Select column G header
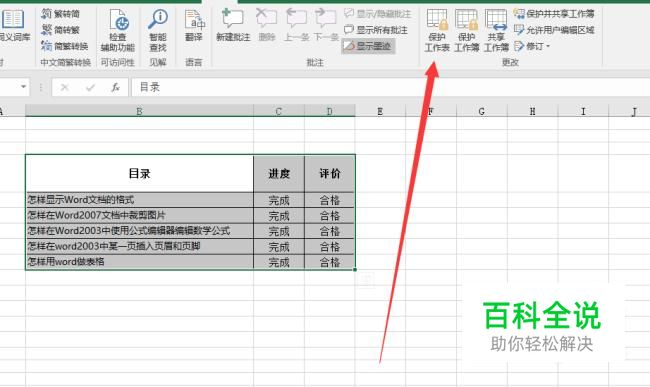 pos(482,111)
